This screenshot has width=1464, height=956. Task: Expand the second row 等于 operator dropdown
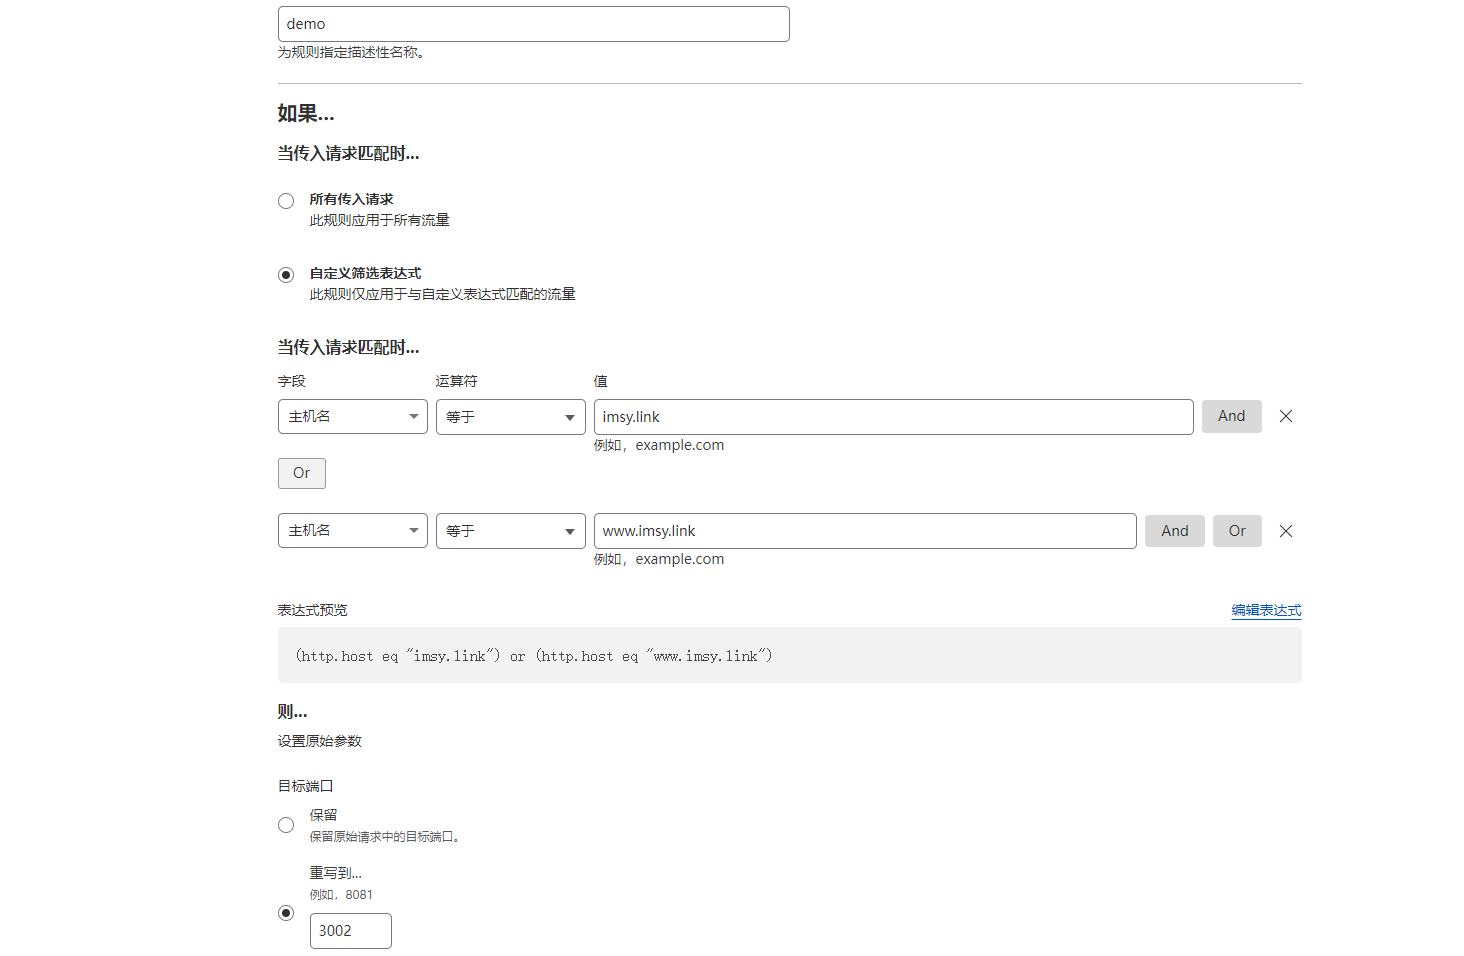[510, 531]
